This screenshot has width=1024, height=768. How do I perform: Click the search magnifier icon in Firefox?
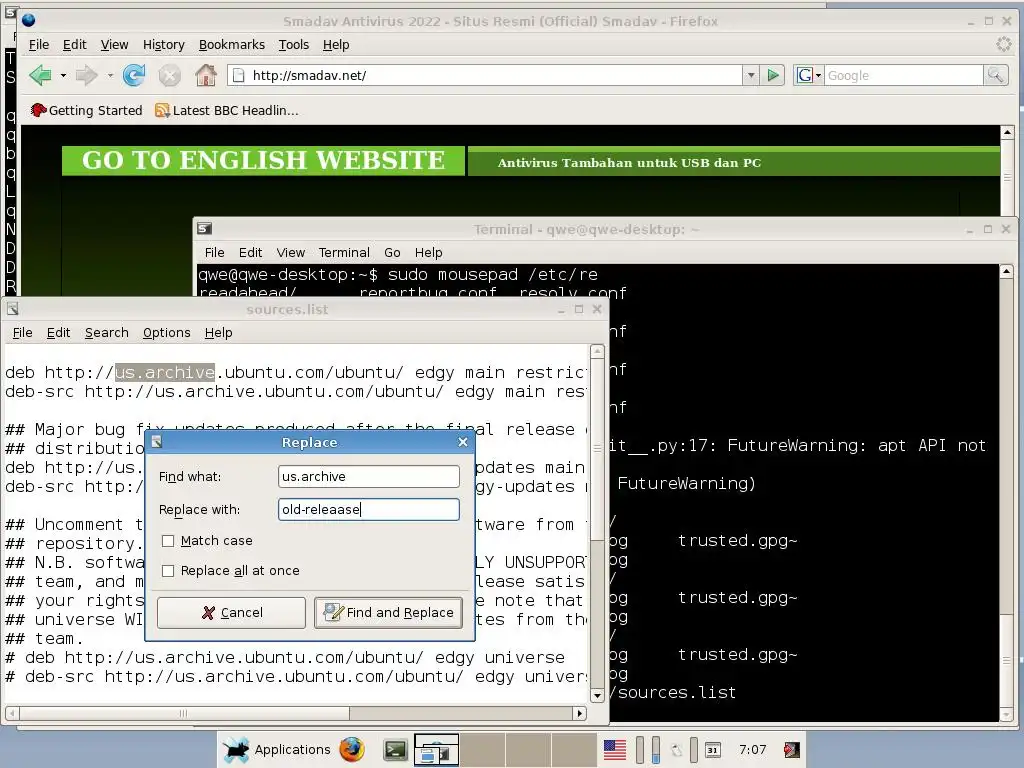pyautogui.click(x=995, y=75)
